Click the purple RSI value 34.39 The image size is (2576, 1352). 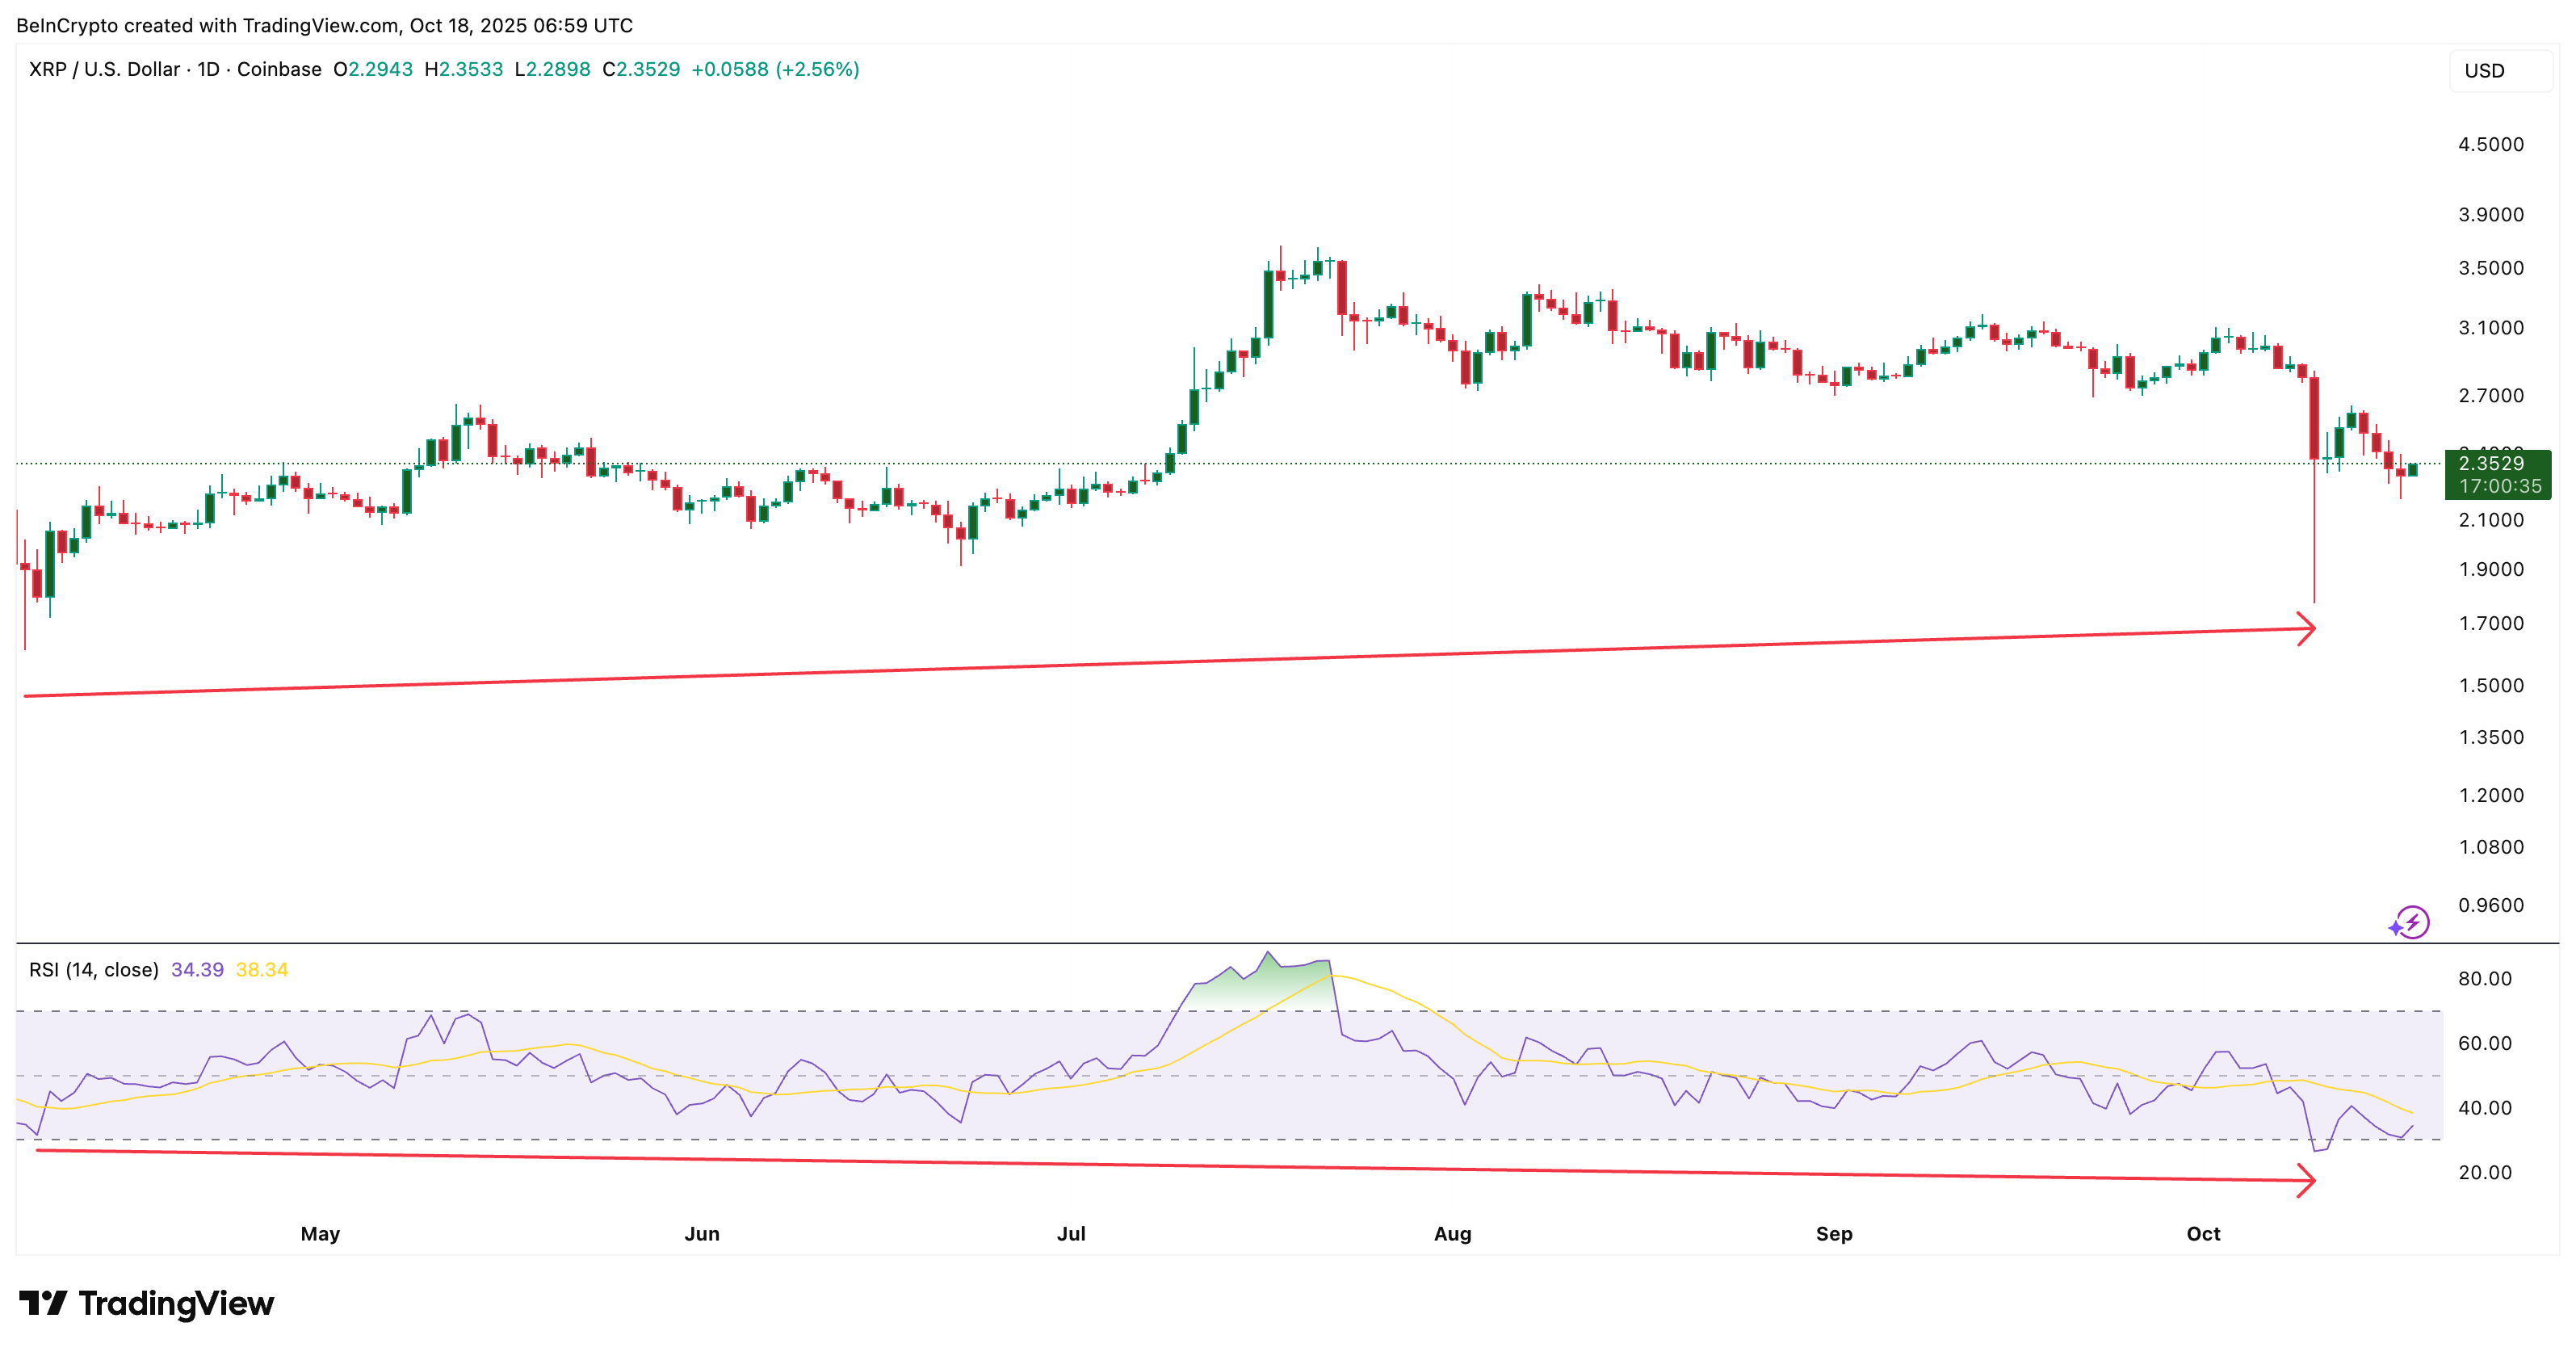point(197,969)
